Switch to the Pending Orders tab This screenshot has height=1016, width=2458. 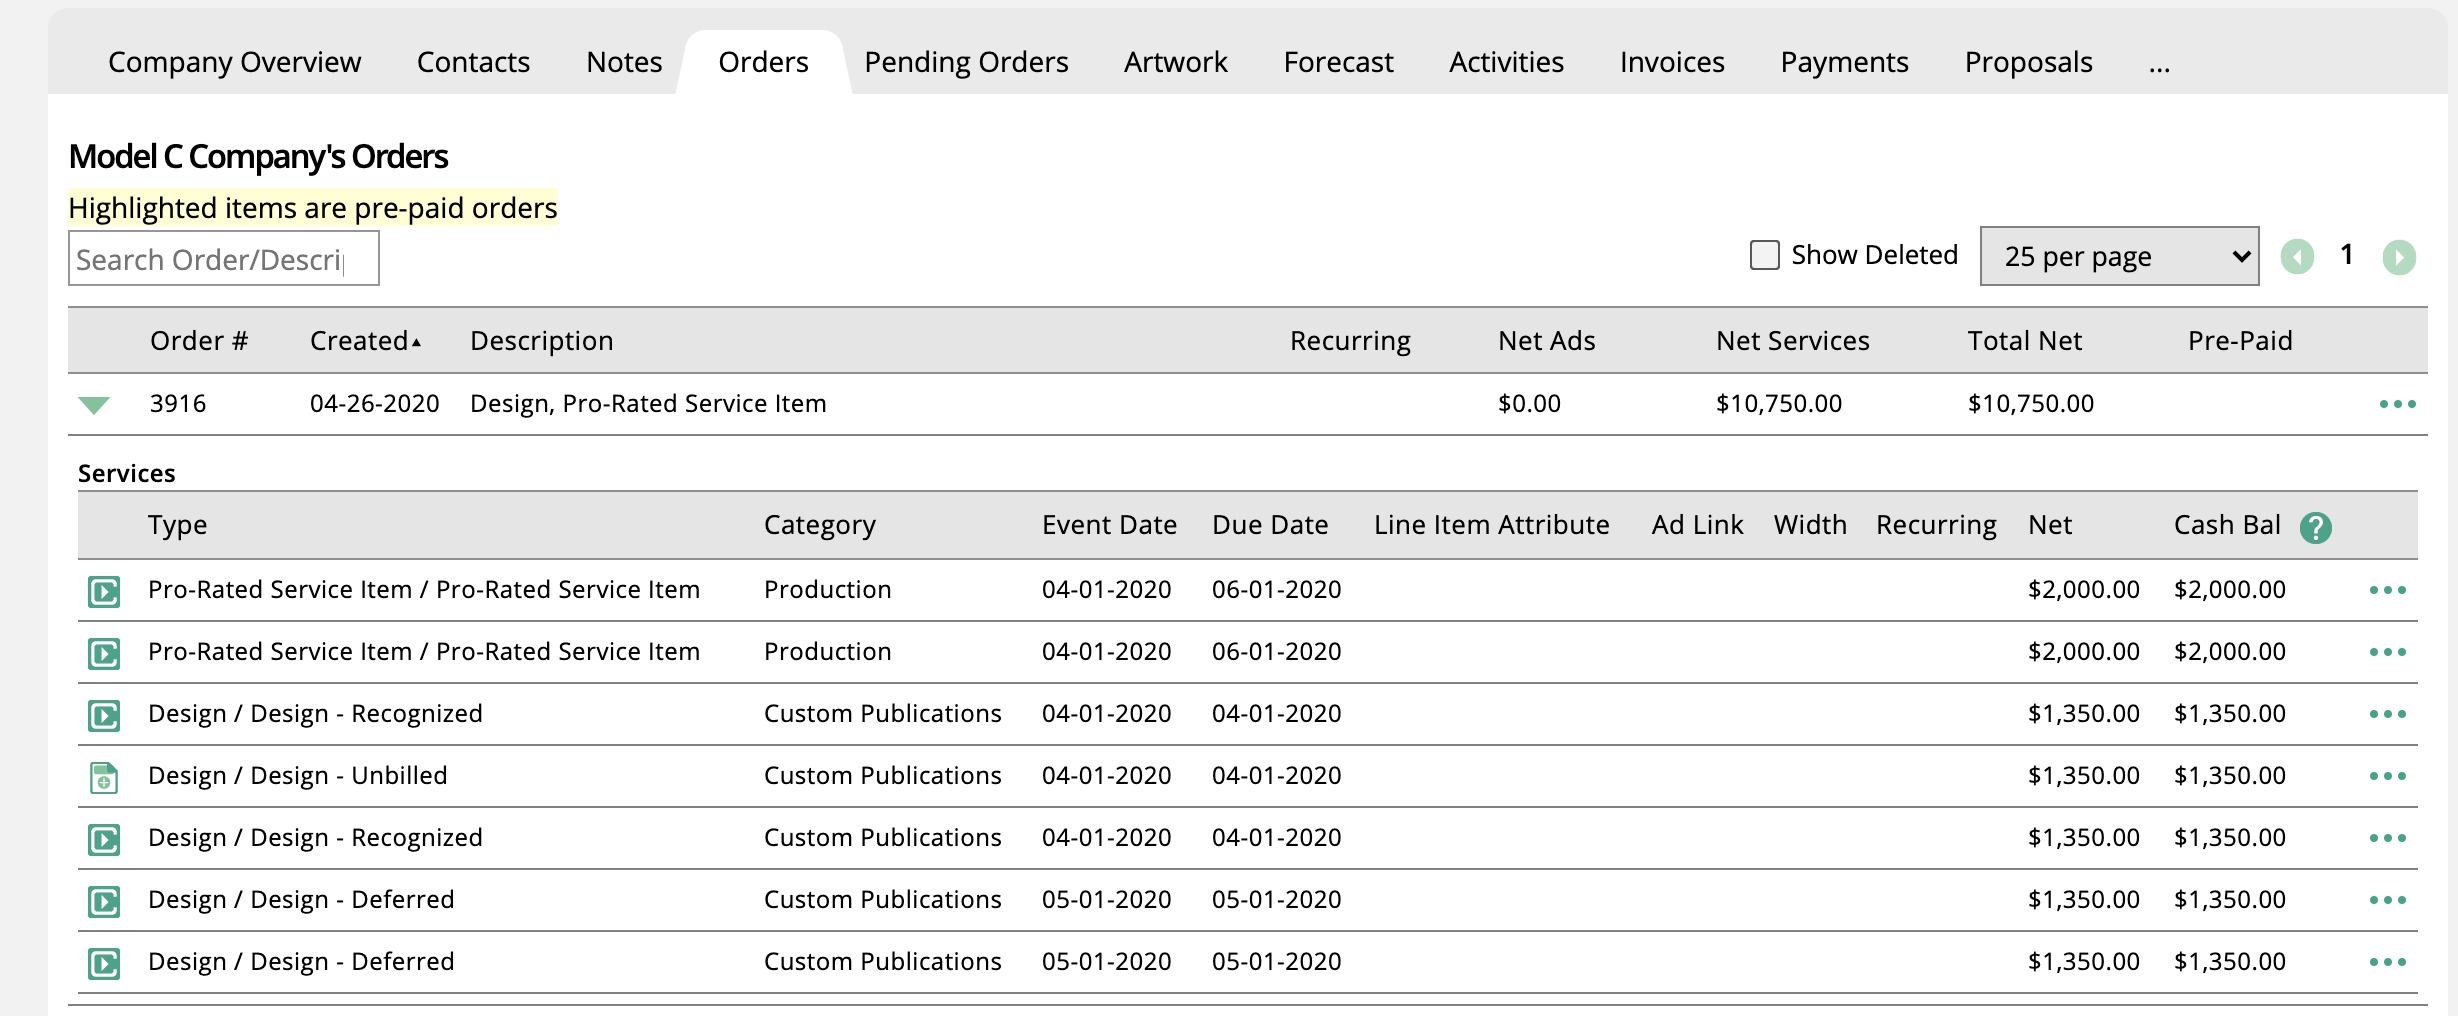click(x=965, y=62)
